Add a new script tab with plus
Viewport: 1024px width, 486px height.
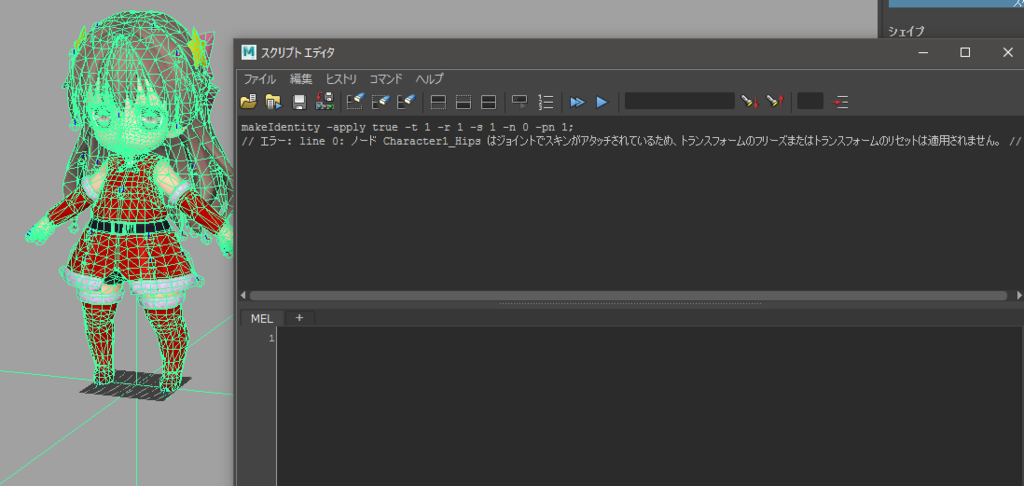coord(299,317)
